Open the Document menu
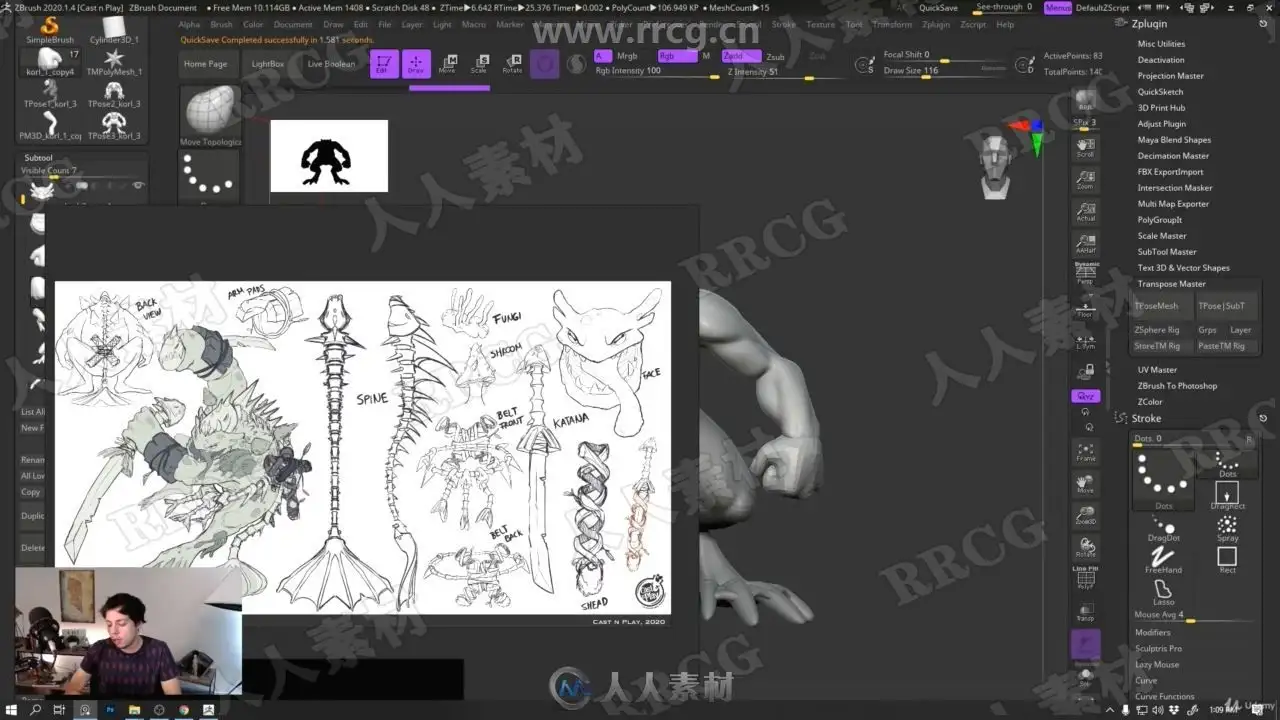1280x720 pixels. click(293, 24)
